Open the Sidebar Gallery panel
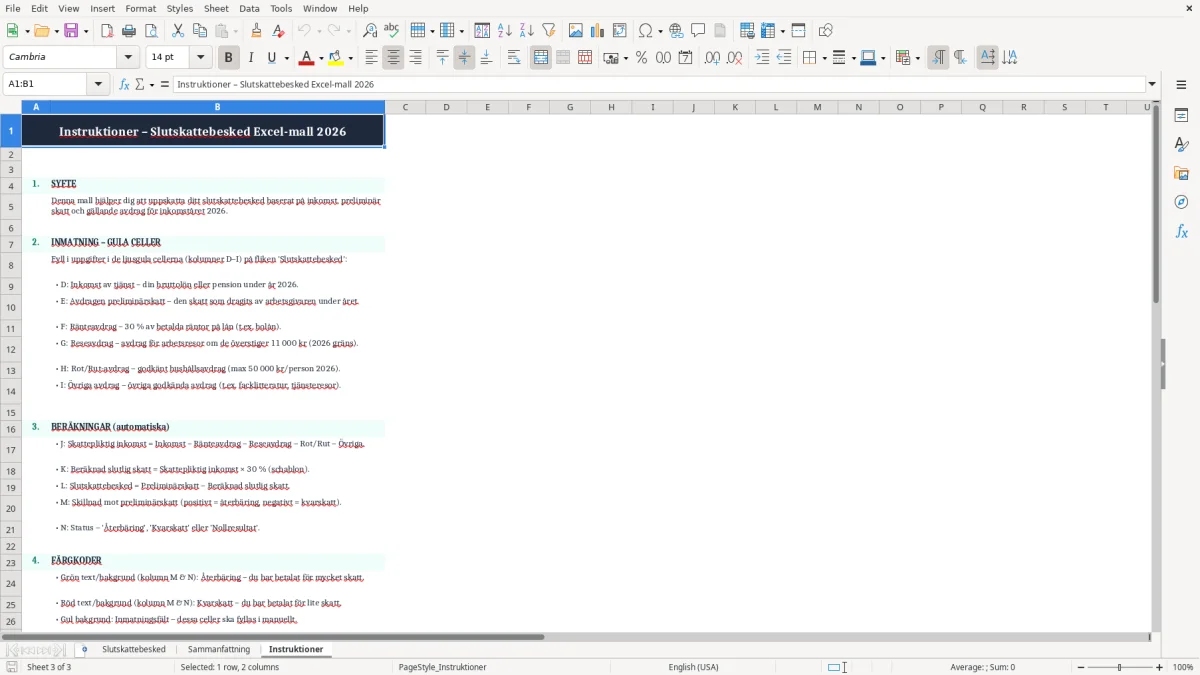Image resolution: width=1200 pixels, height=675 pixels. point(1181,173)
